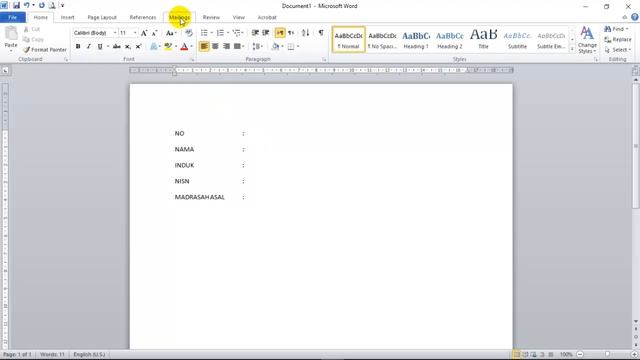This screenshot has width=640, height=360.
Task: Apply the Normal style
Action: coord(349,40)
